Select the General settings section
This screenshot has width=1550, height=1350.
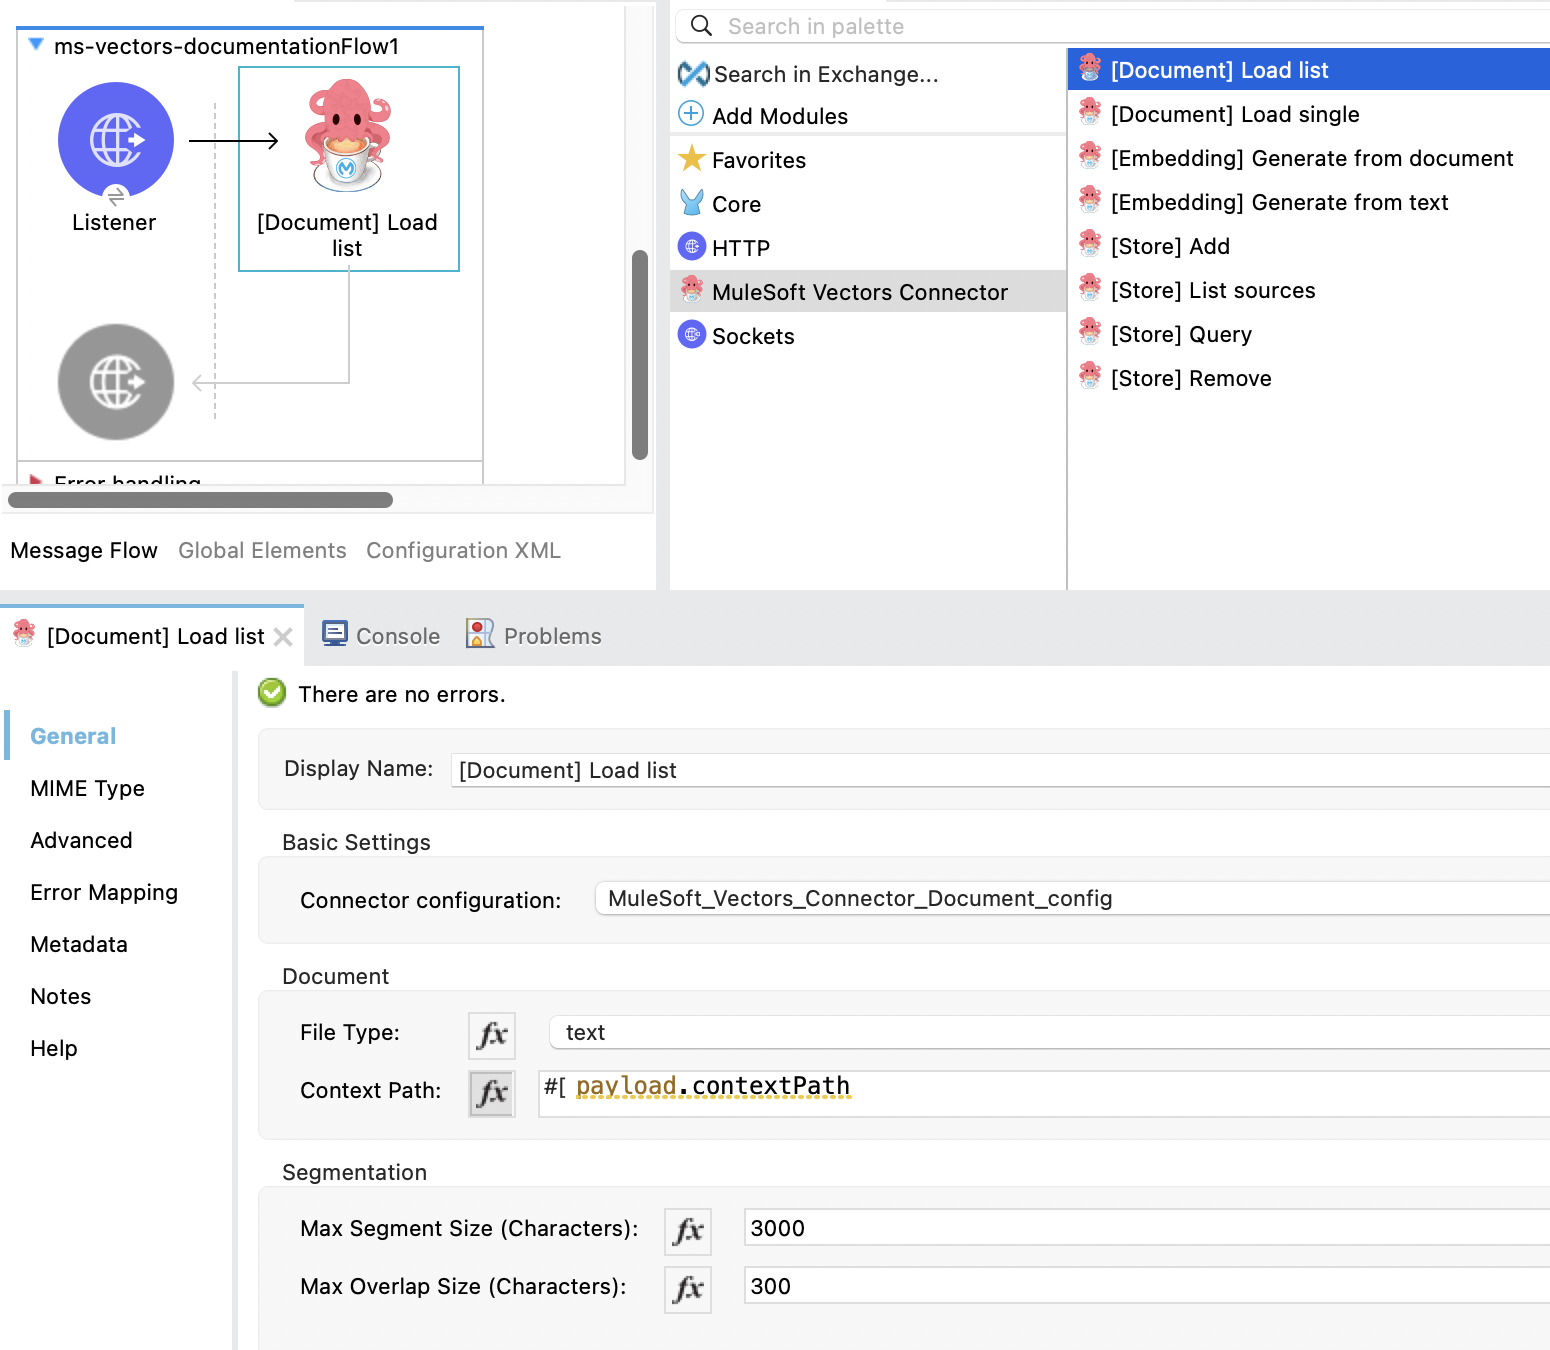click(x=73, y=736)
